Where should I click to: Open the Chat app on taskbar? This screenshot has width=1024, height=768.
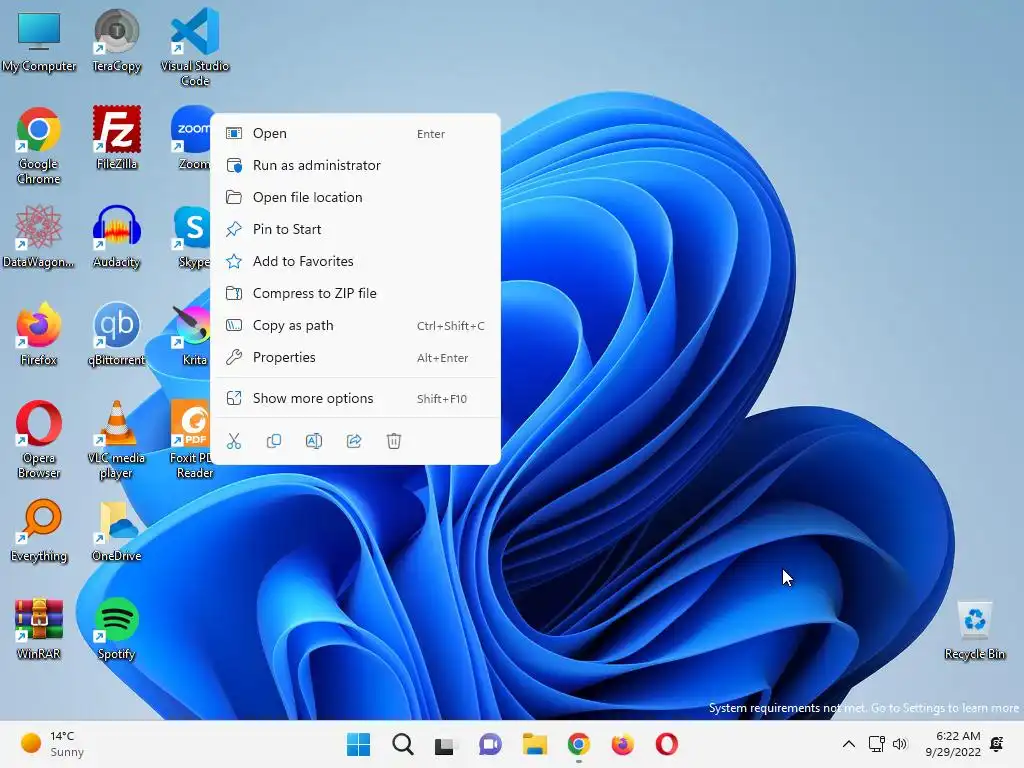490,744
